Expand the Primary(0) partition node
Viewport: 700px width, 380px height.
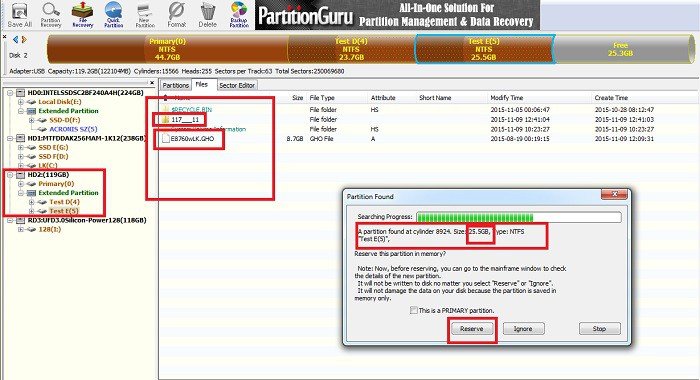[x=21, y=184]
